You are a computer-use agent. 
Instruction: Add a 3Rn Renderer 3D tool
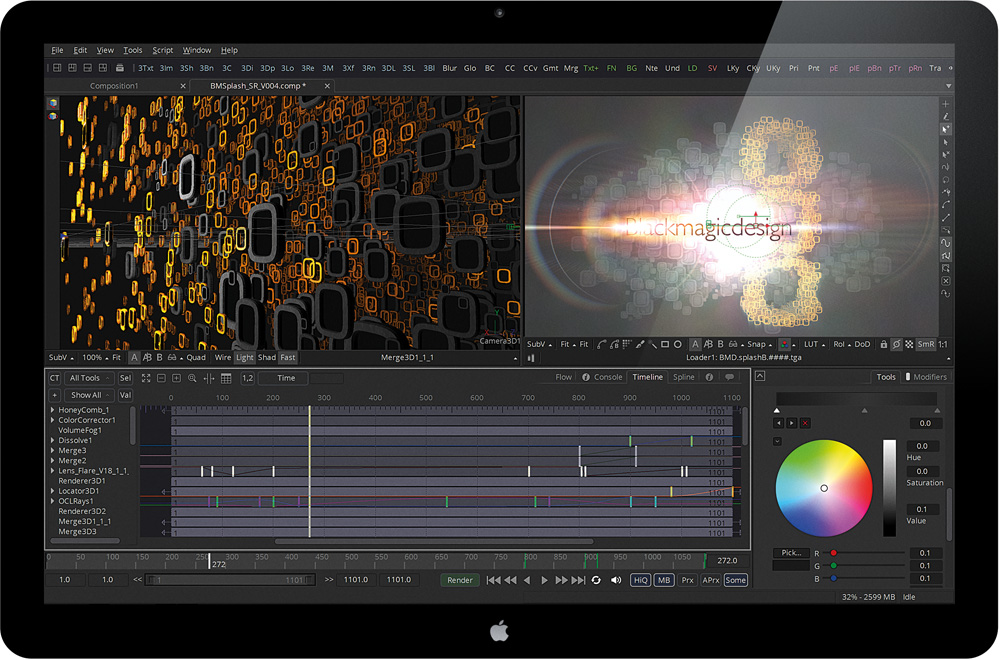tap(369, 68)
